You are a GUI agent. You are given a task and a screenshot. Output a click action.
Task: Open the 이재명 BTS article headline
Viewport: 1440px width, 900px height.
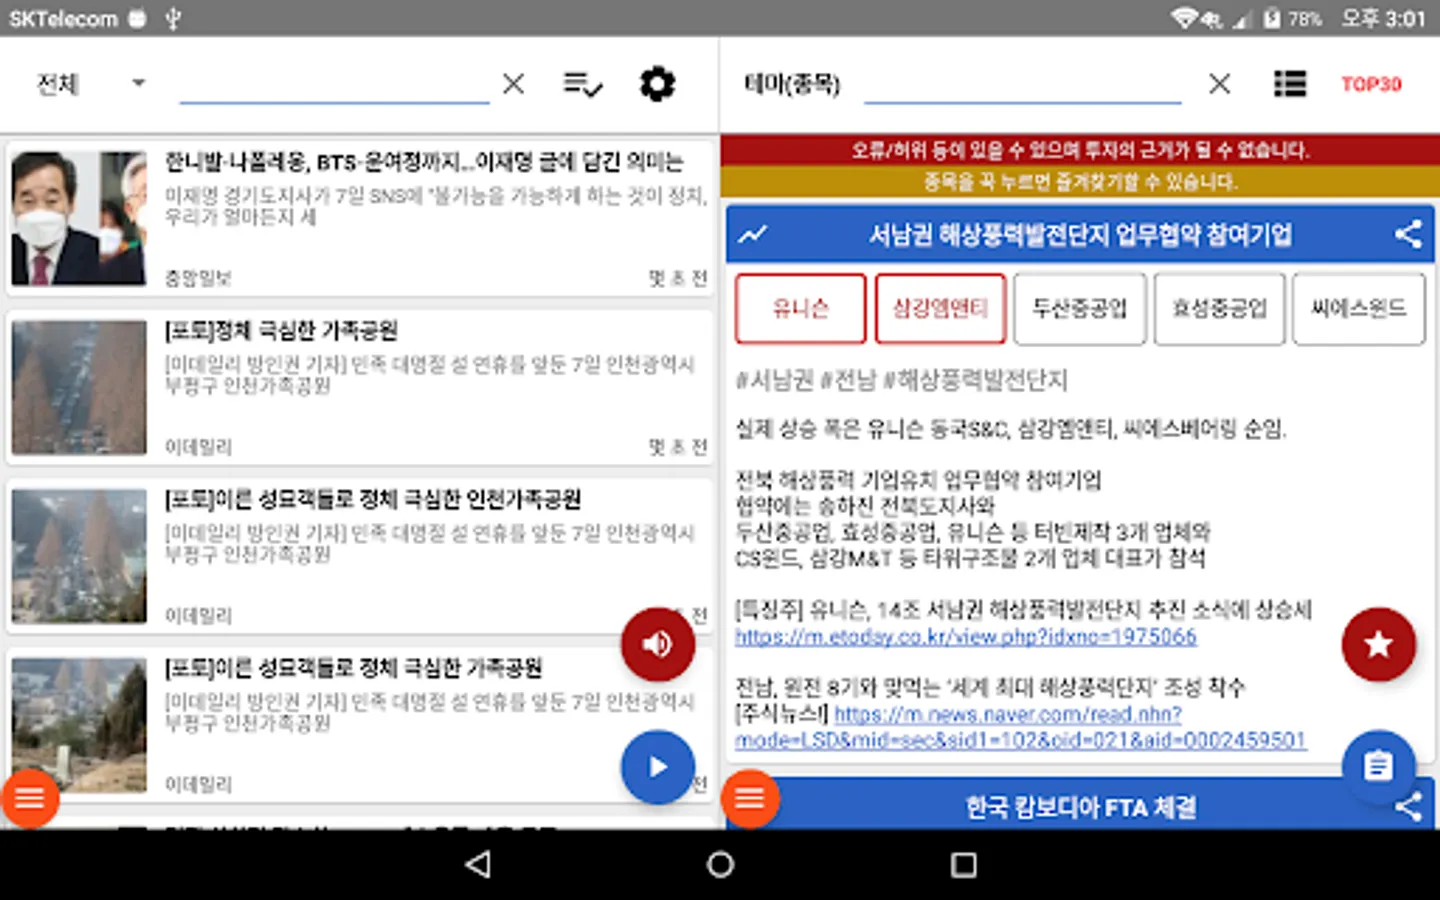click(424, 161)
